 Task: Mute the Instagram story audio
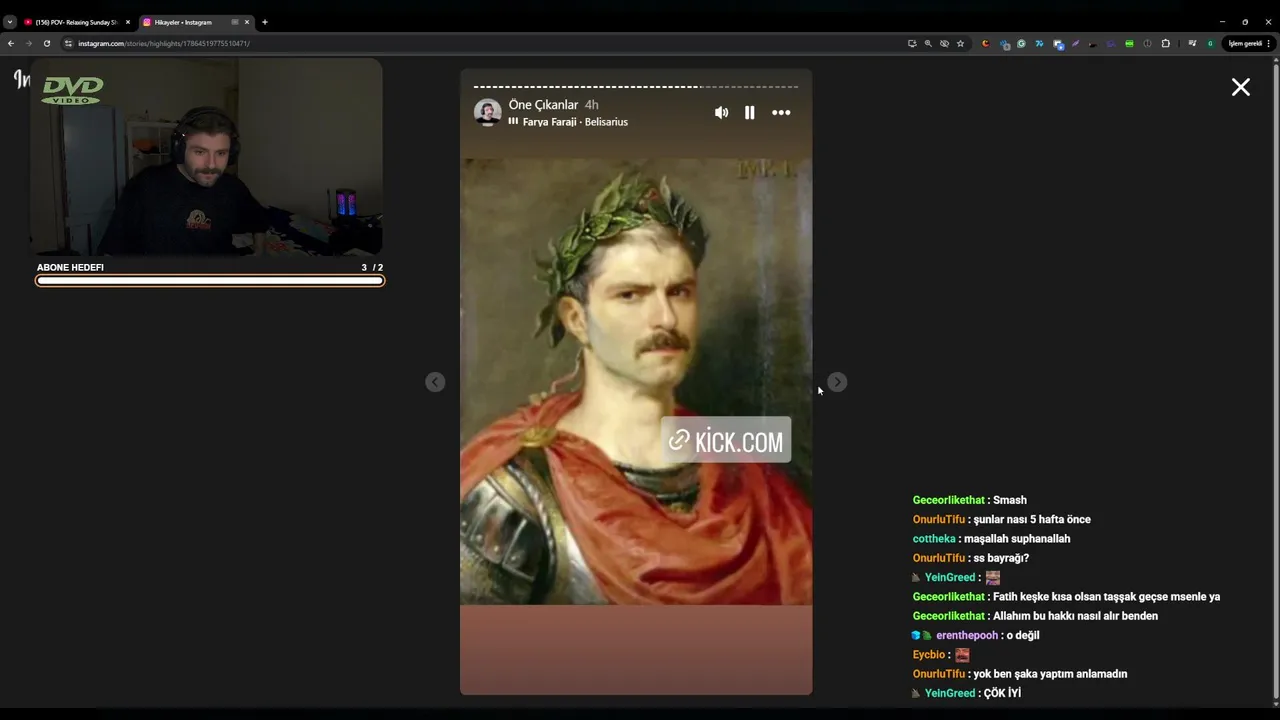point(721,113)
